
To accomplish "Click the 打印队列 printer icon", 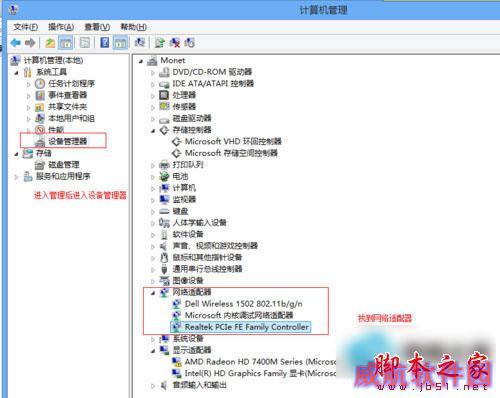I will pyautogui.click(x=164, y=165).
